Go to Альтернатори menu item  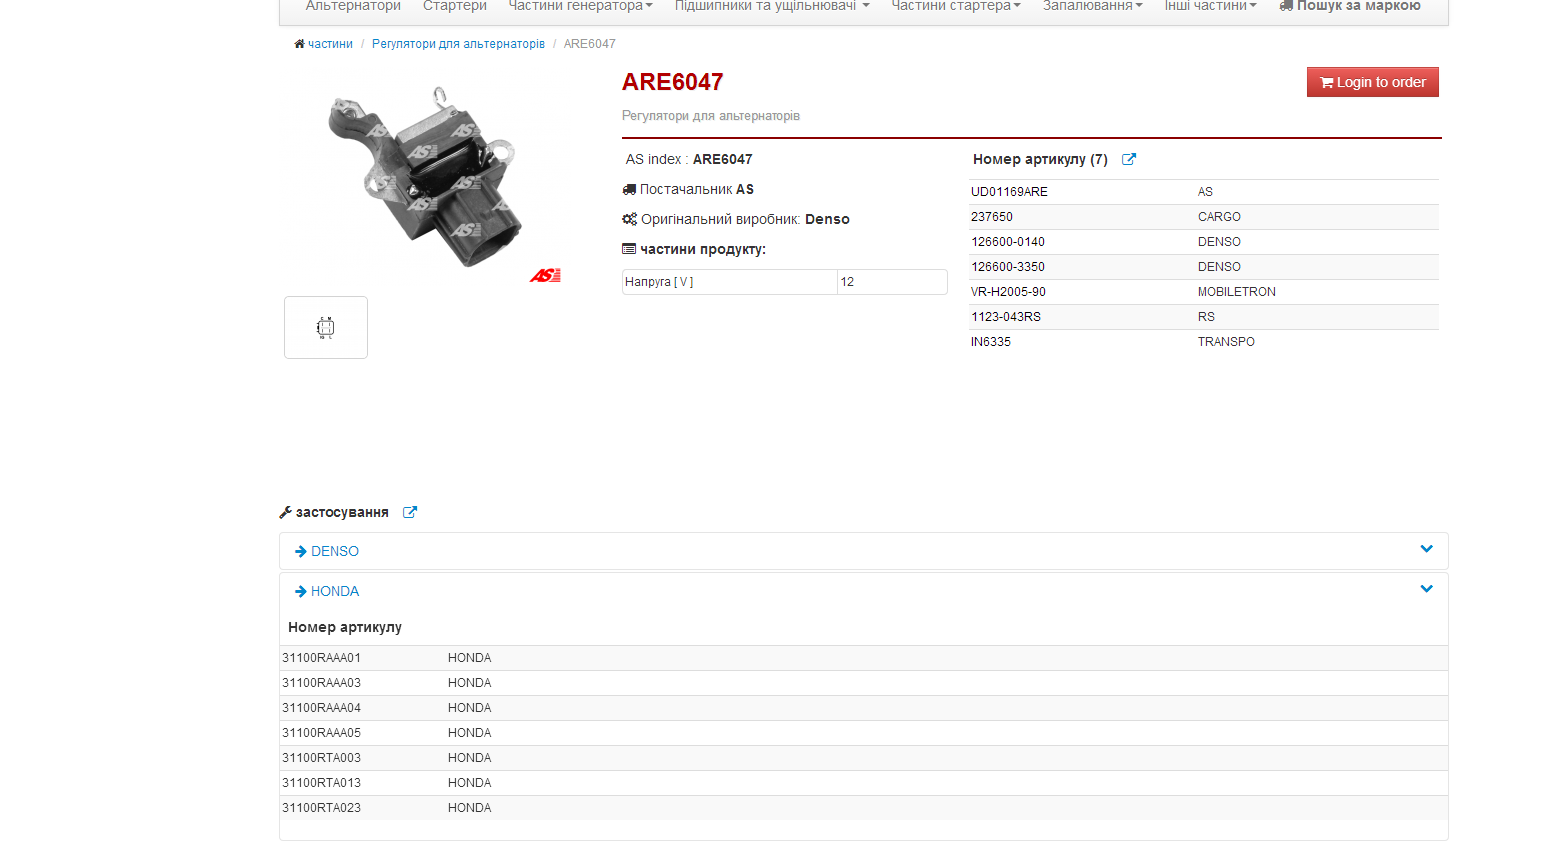pos(353,6)
